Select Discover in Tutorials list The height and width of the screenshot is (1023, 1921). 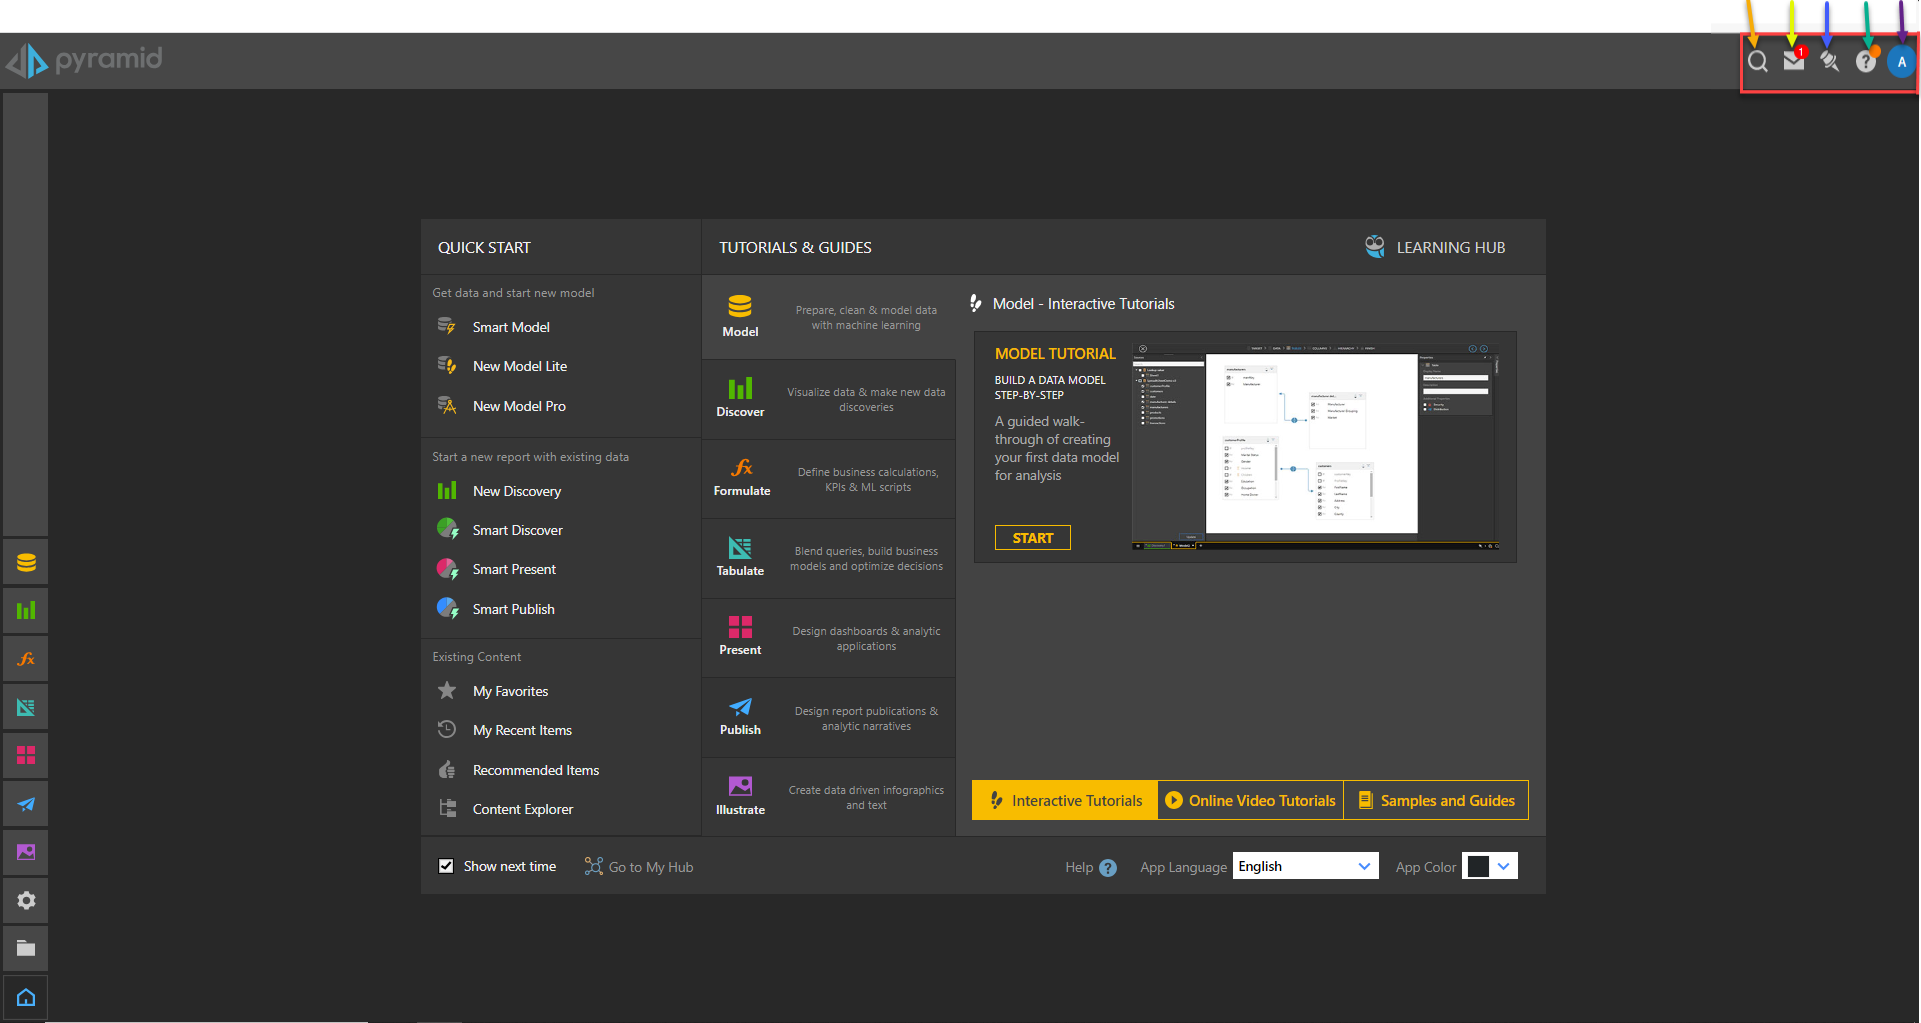(828, 399)
